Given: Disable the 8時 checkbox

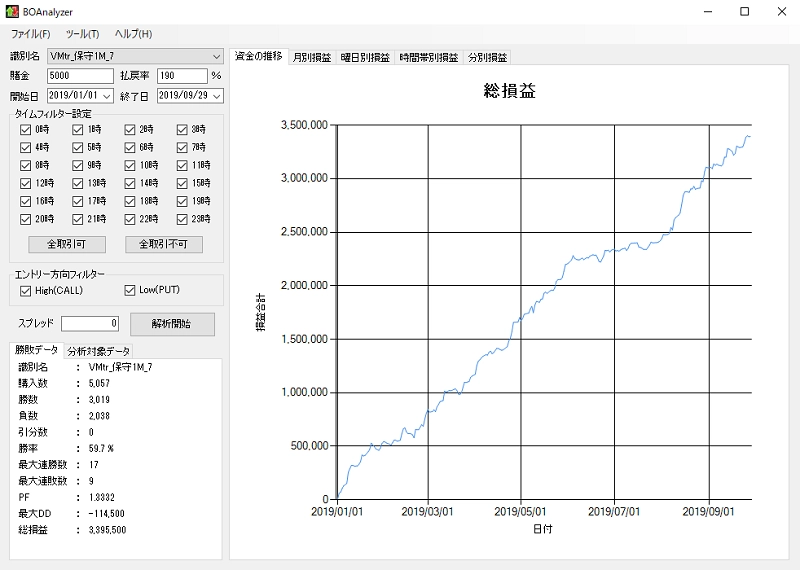Looking at the screenshot, I should [25, 165].
